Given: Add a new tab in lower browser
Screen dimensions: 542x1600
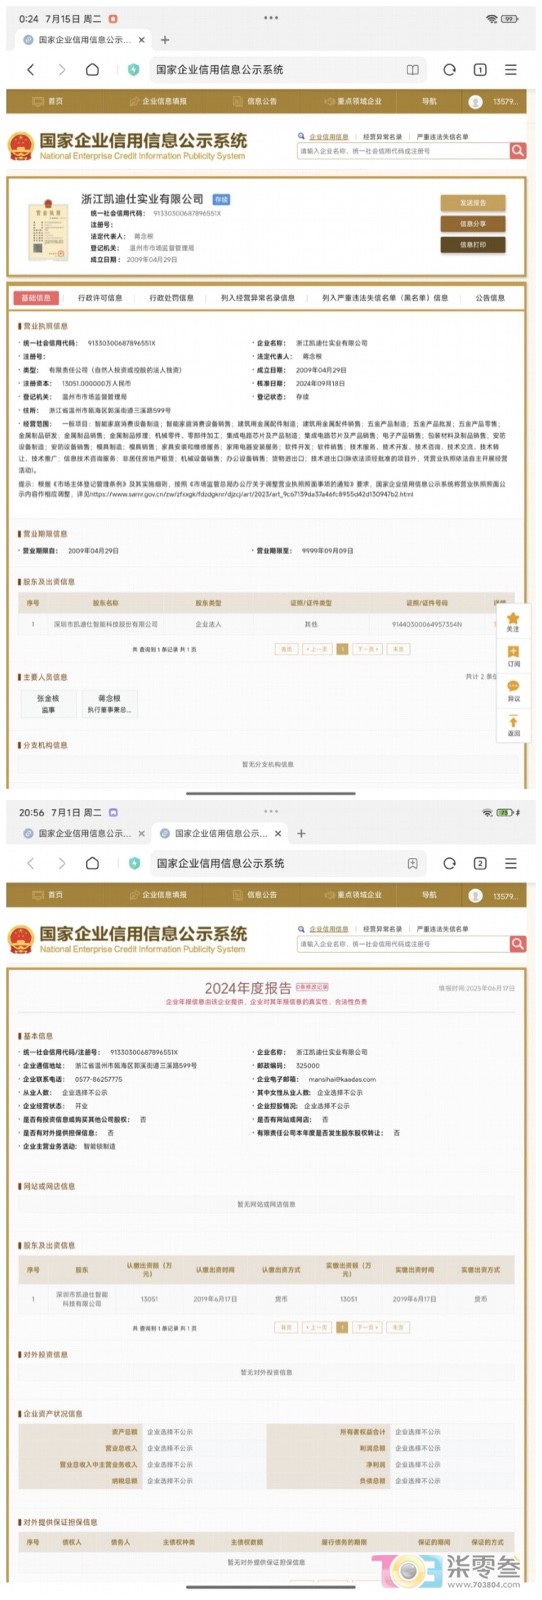Looking at the screenshot, I should [x=301, y=833].
